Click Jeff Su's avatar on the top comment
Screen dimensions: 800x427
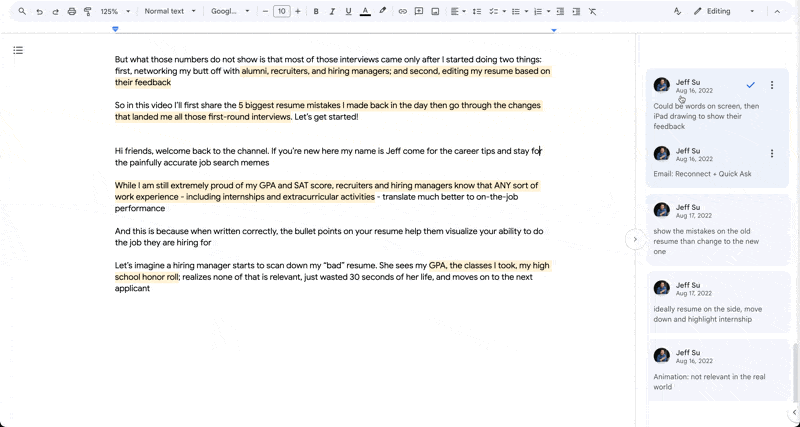(x=662, y=85)
